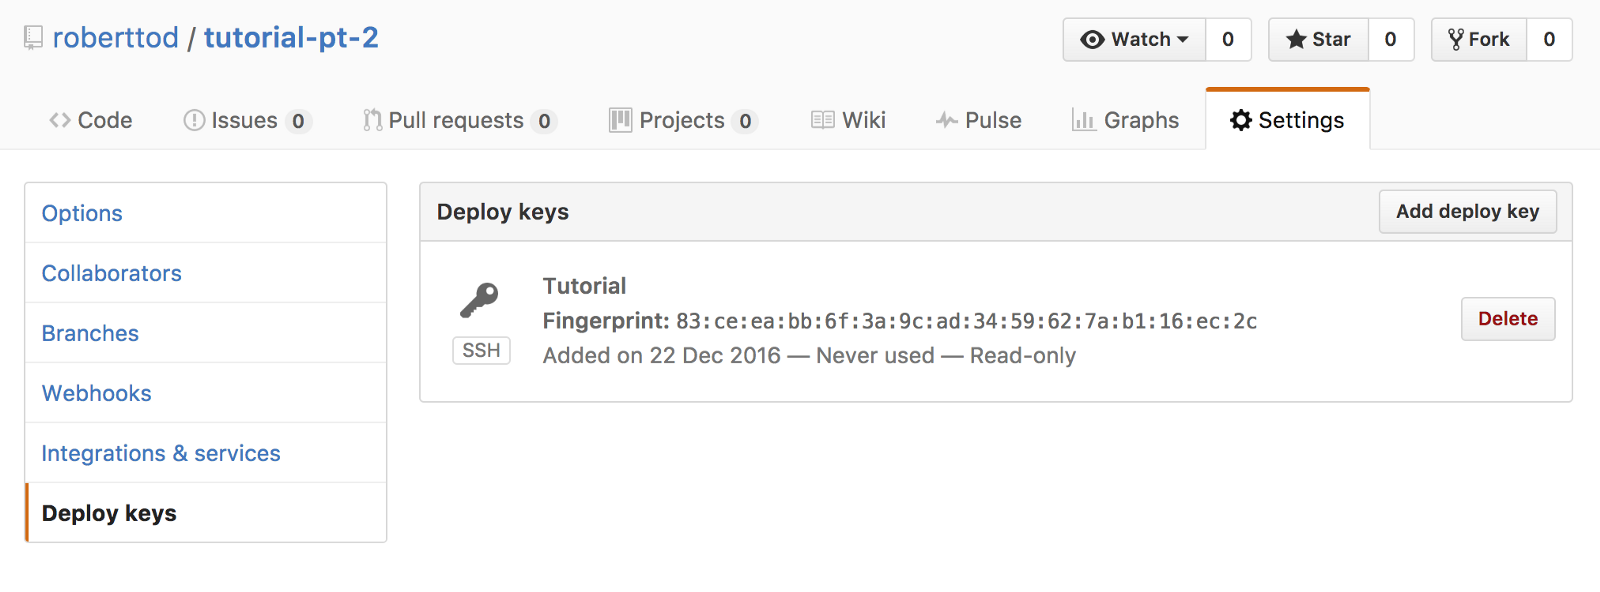Click the roberttod owner link
The image size is (1600, 592).
click(115, 38)
